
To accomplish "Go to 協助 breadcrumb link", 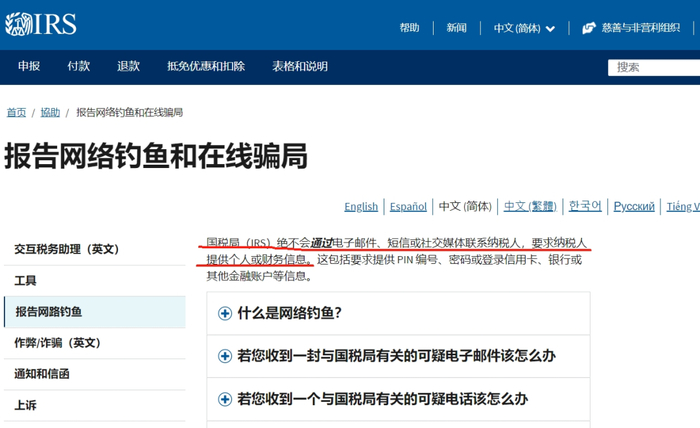I will pyautogui.click(x=50, y=112).
